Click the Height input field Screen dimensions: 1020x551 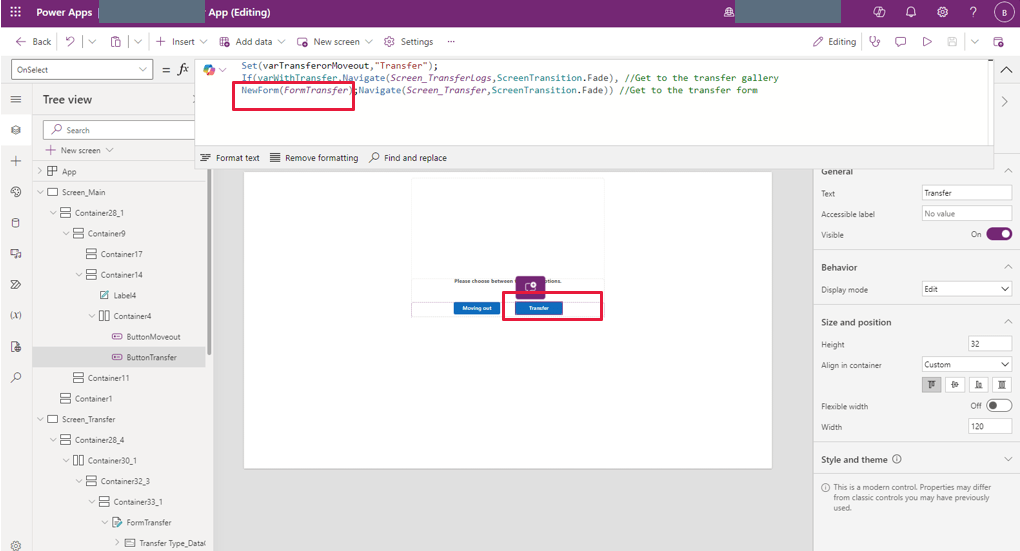point(989,344)
